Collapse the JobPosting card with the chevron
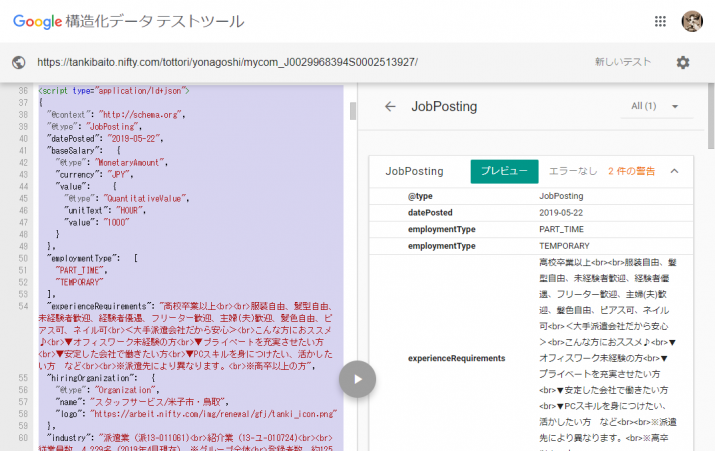 (674, 171)
